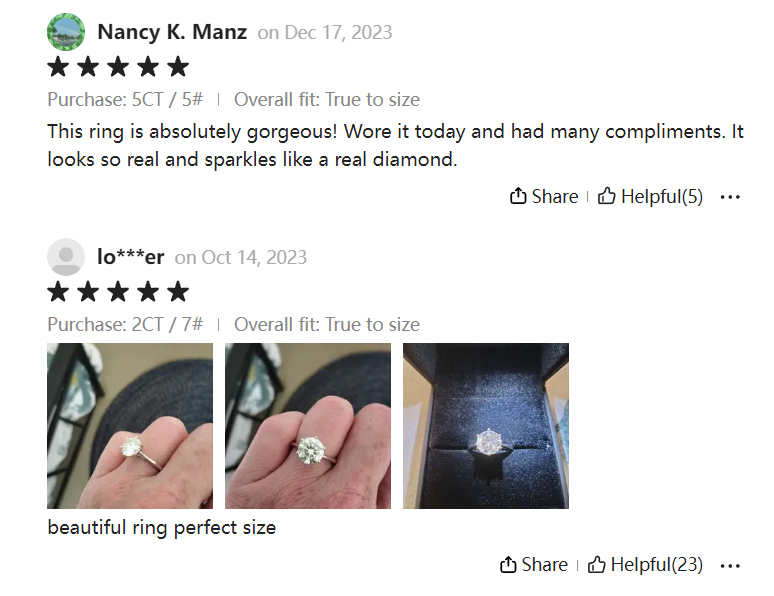774x596 pixels.
Task: Click Share text on lo***er's review
Action: coord(545,565)
